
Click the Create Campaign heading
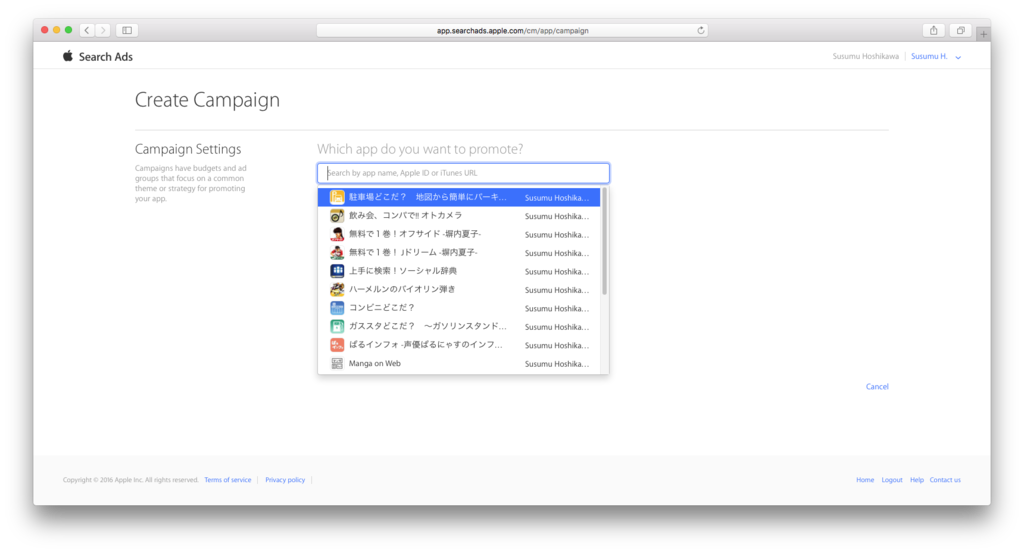click(x=207, y=100)
